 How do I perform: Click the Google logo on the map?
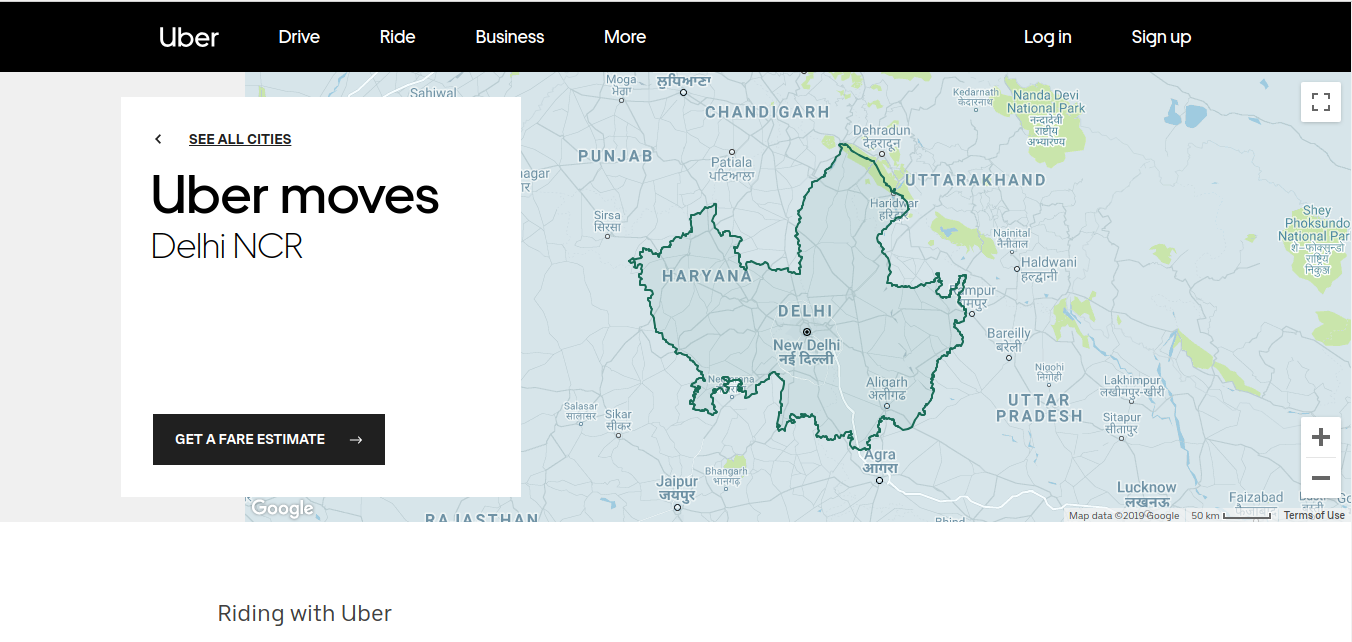click(x=282, y=508)
